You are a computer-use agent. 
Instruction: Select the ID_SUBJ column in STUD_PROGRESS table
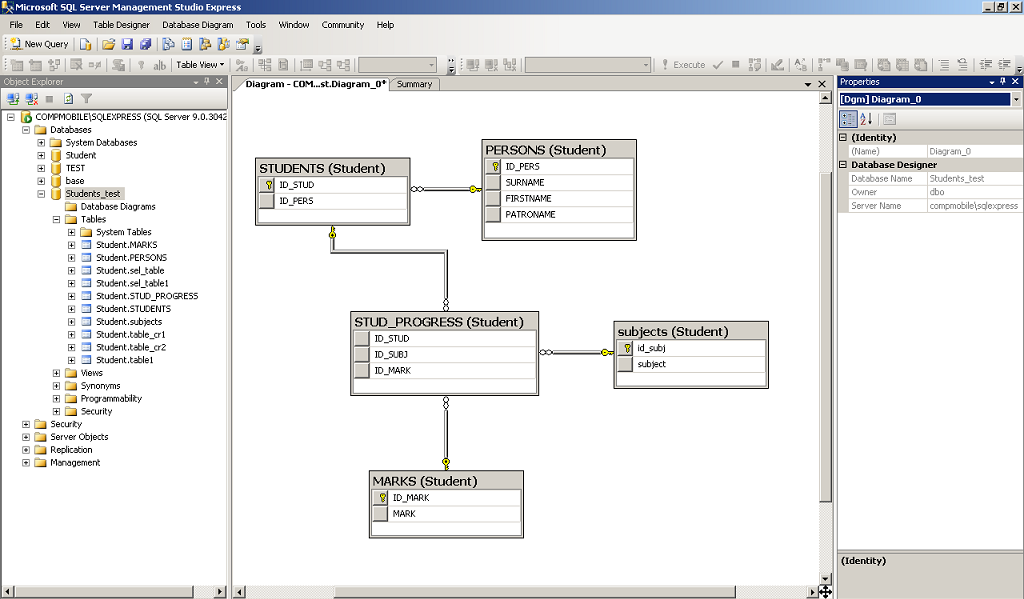(x=445, y=354)
